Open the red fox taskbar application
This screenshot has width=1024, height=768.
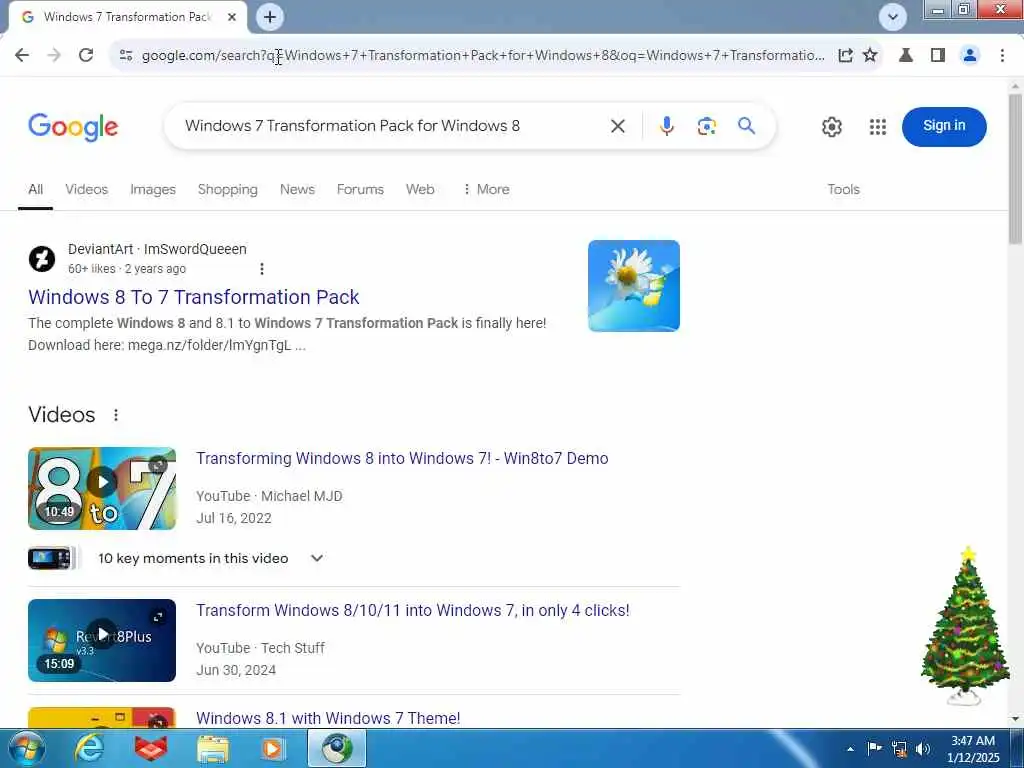(150, 748)
